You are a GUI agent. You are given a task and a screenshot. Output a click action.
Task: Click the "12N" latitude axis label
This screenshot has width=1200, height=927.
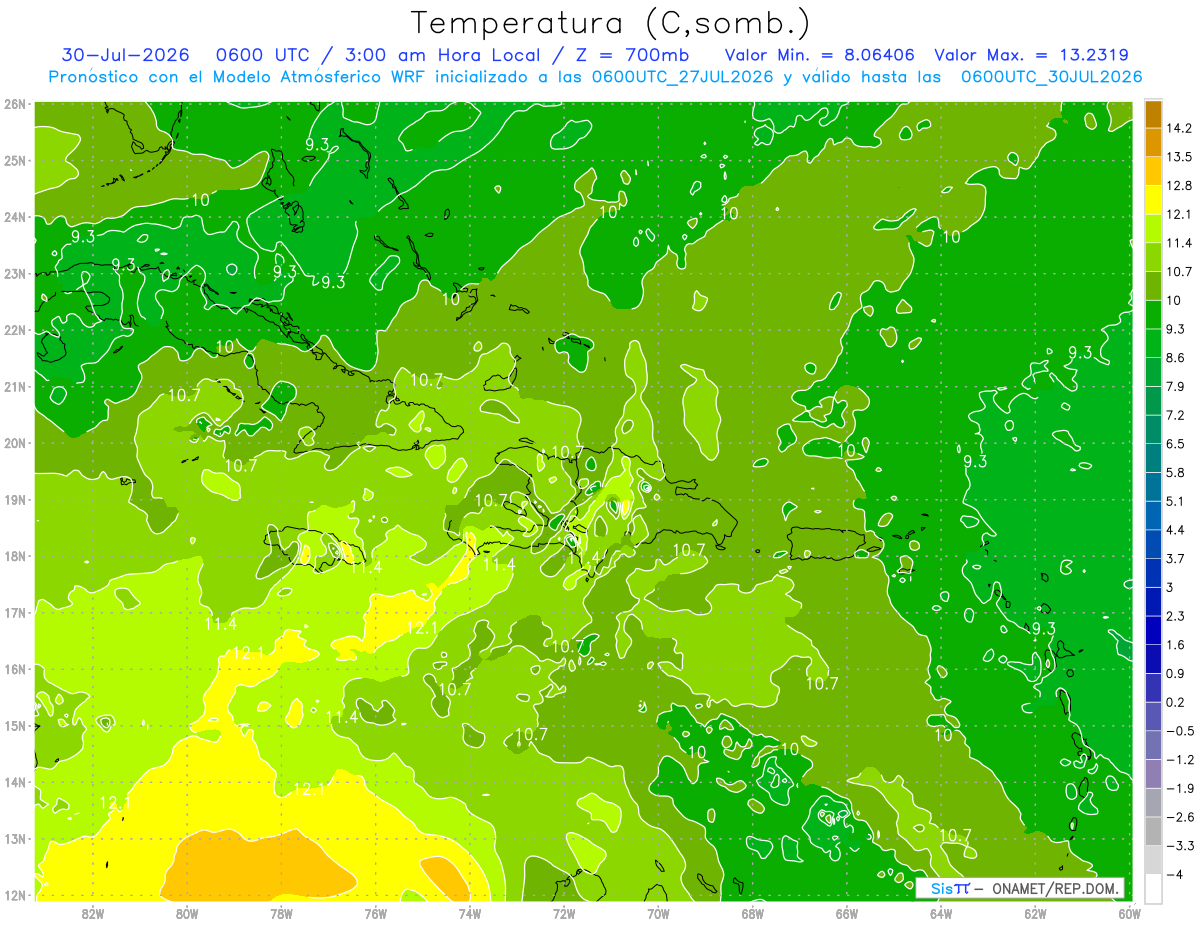(x=15, y=895)
